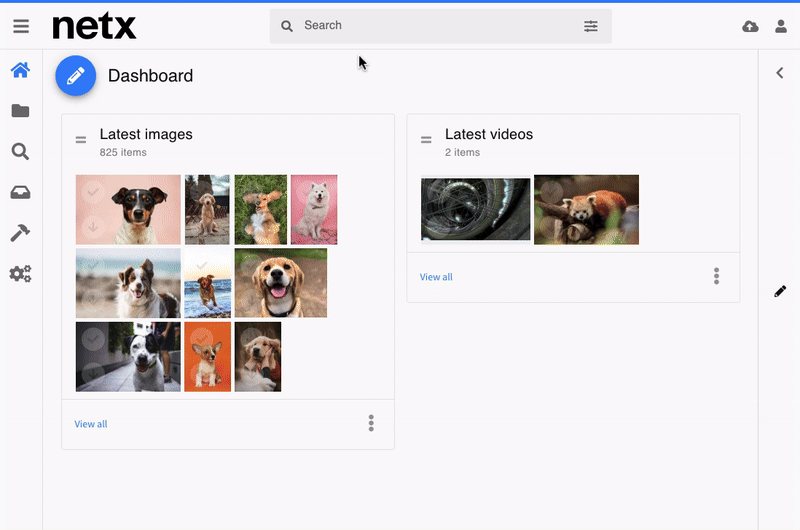
Task: Open the sidebar Search magnifier icon
Action: [x=20, y=152]
